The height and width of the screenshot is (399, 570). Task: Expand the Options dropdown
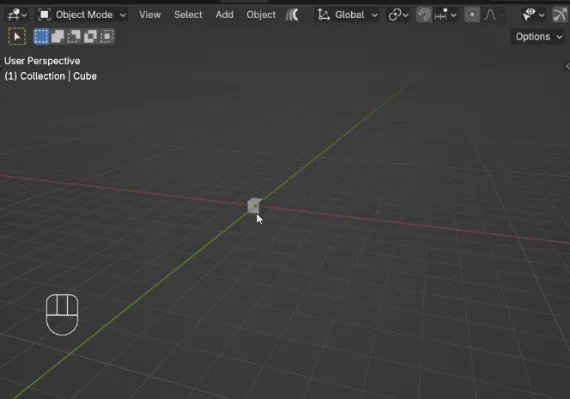point(538,37)
